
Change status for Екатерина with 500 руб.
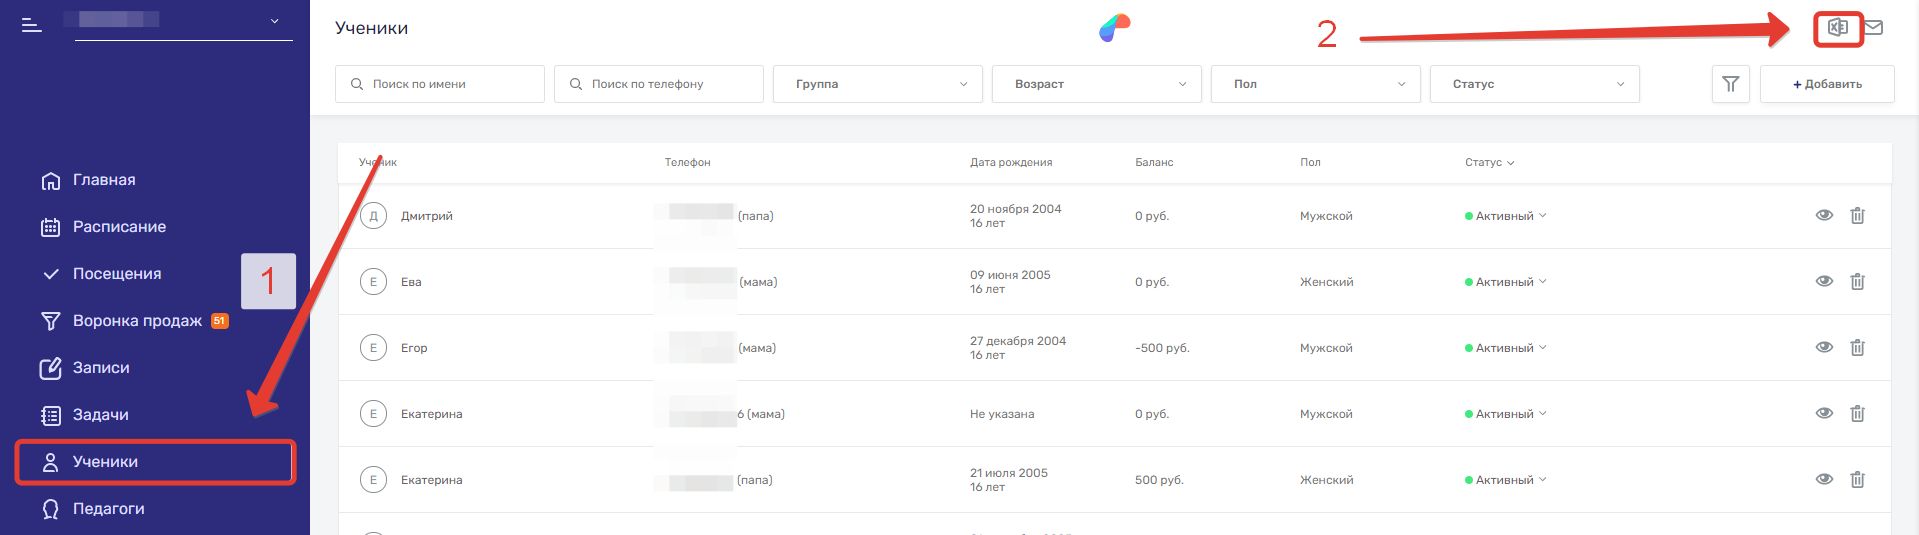coord(1506,480)
